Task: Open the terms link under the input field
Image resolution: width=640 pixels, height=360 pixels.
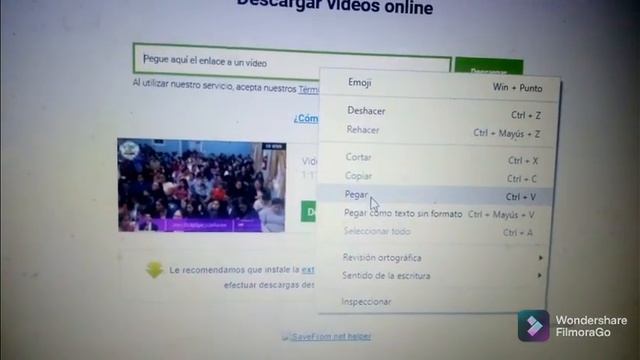Action: [309, 89]
